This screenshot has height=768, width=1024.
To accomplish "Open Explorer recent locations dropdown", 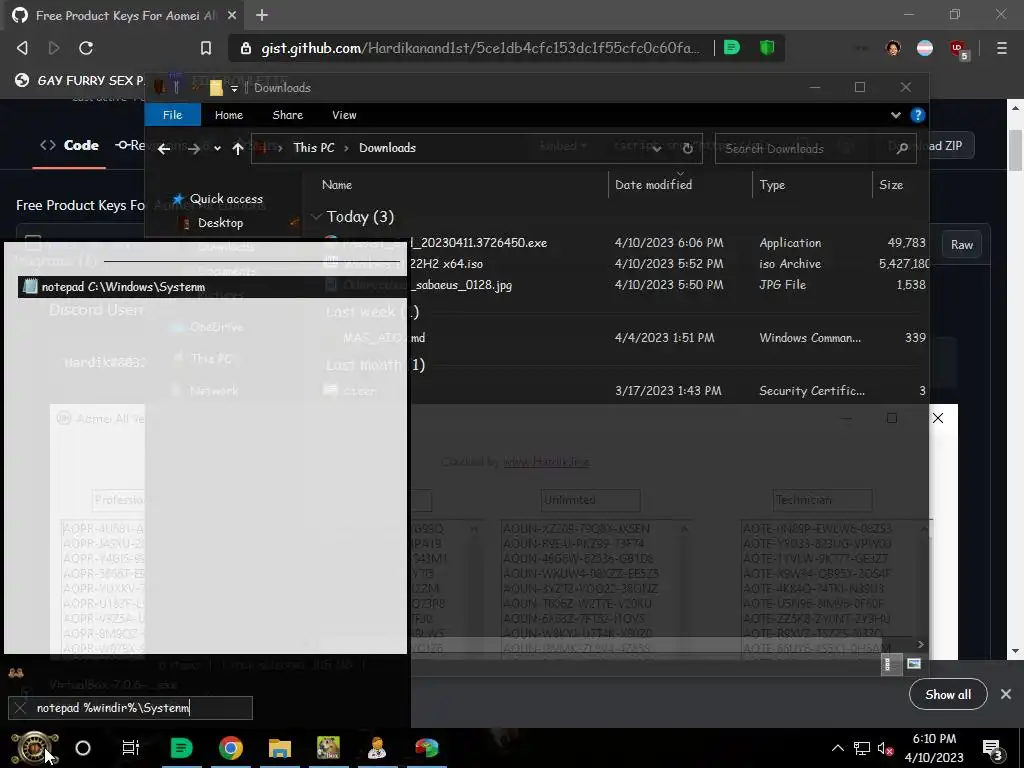I will [217, 149].
